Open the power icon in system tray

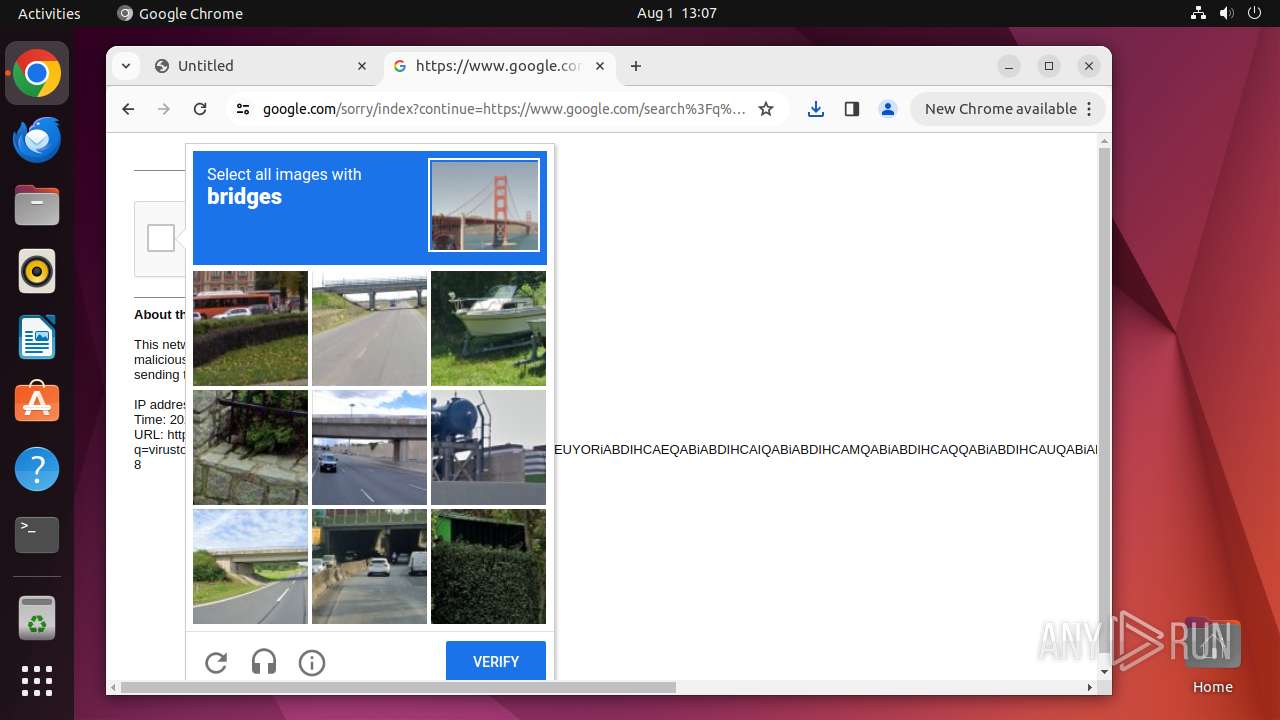[1255, 13]
